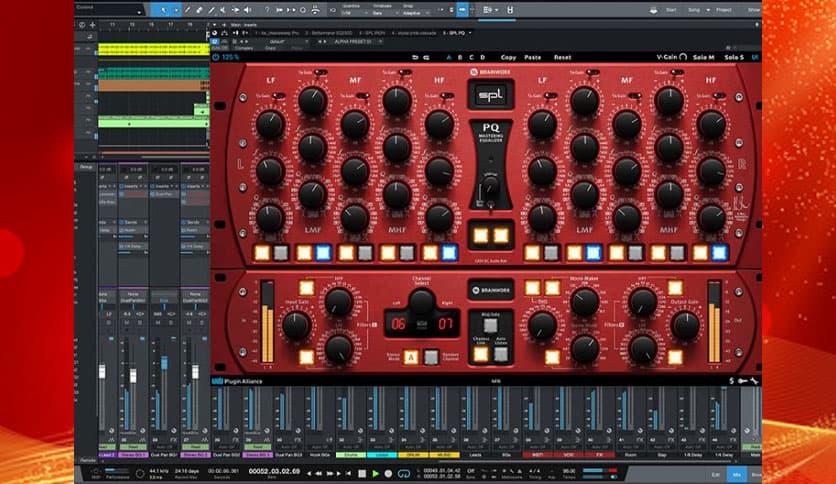
Task: Open the Timebase dropdown
Action: click(384, 13)
